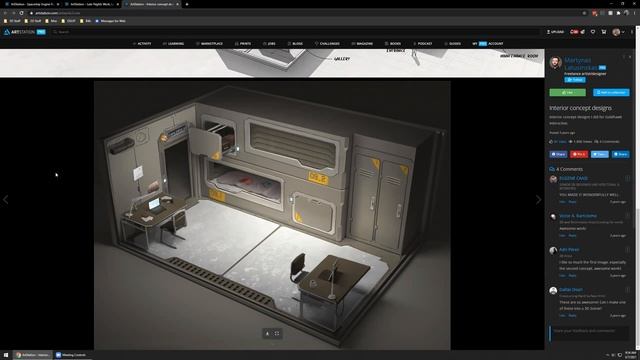
Task: Open options for Adri Perez comment
Action: coord(627,249)
